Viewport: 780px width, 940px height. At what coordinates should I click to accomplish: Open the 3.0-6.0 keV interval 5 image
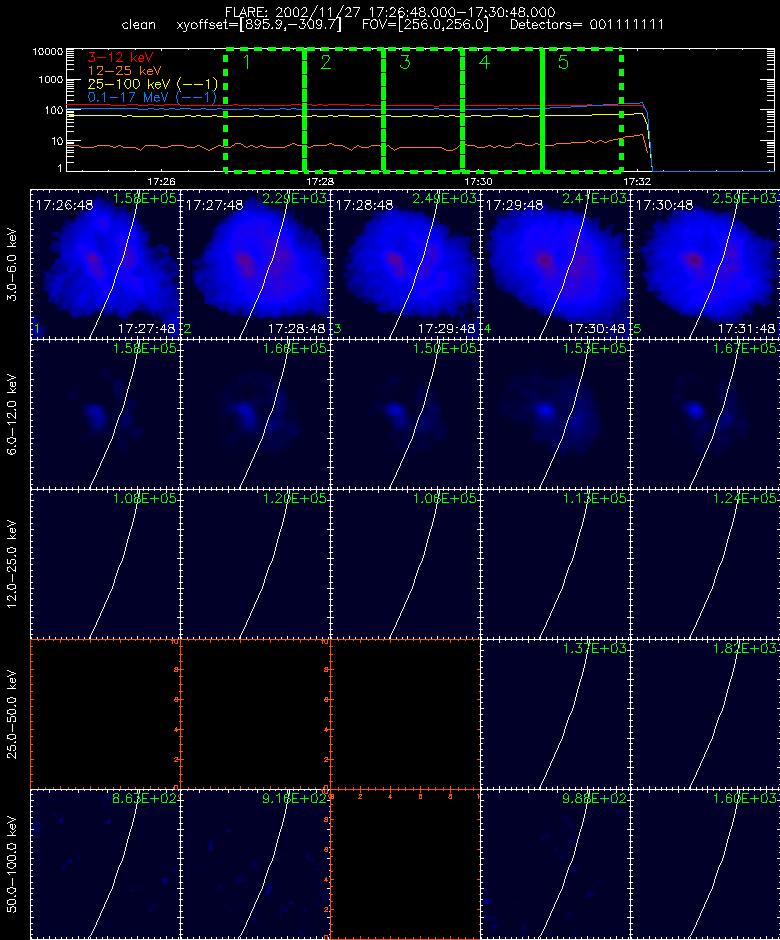pyautogui.click(x=705, y=264)
